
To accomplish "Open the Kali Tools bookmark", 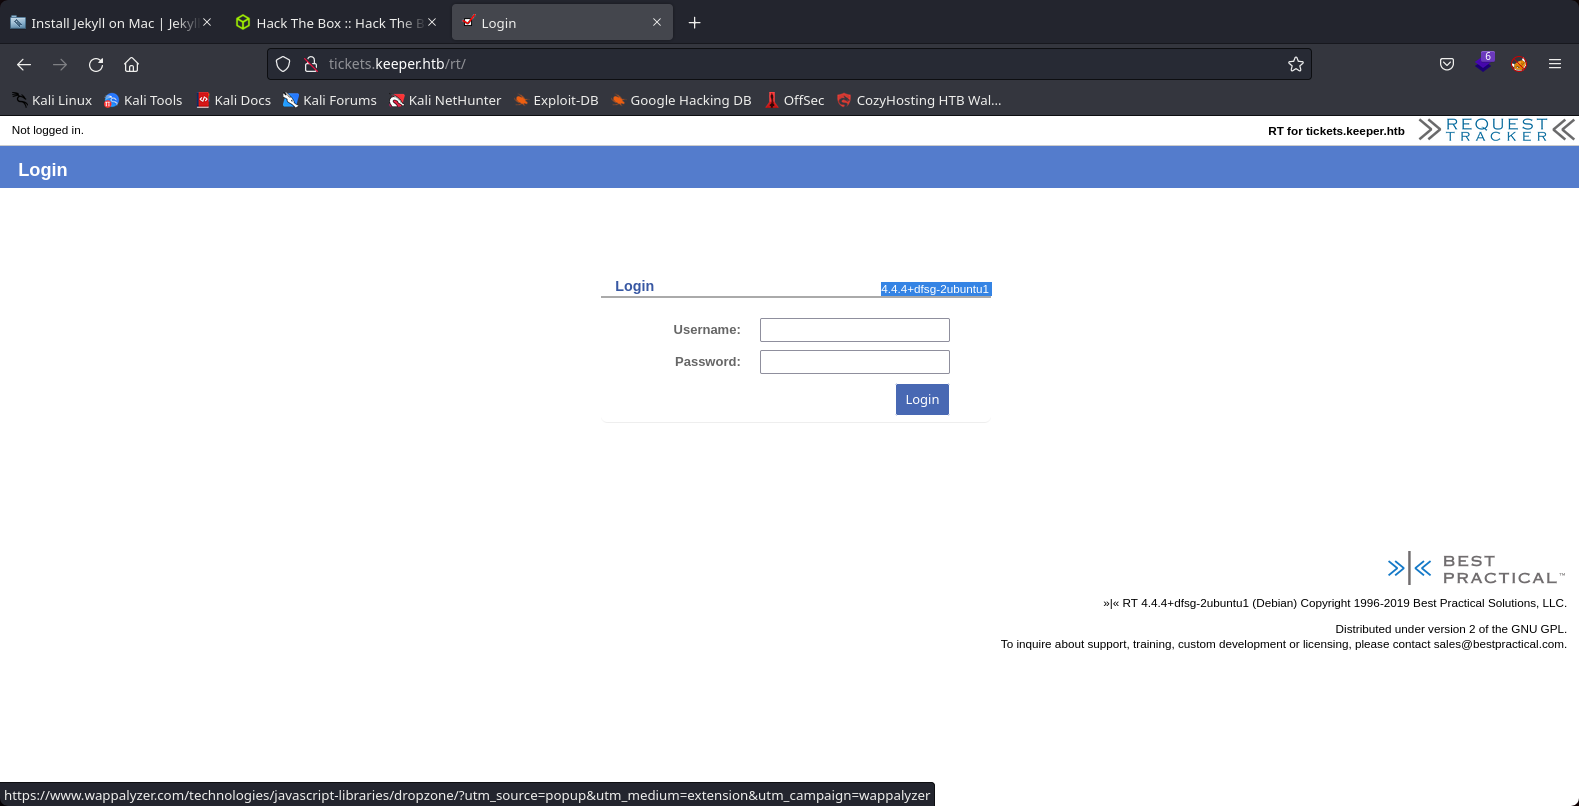I will pyautogui.click(x=143, y=100).
